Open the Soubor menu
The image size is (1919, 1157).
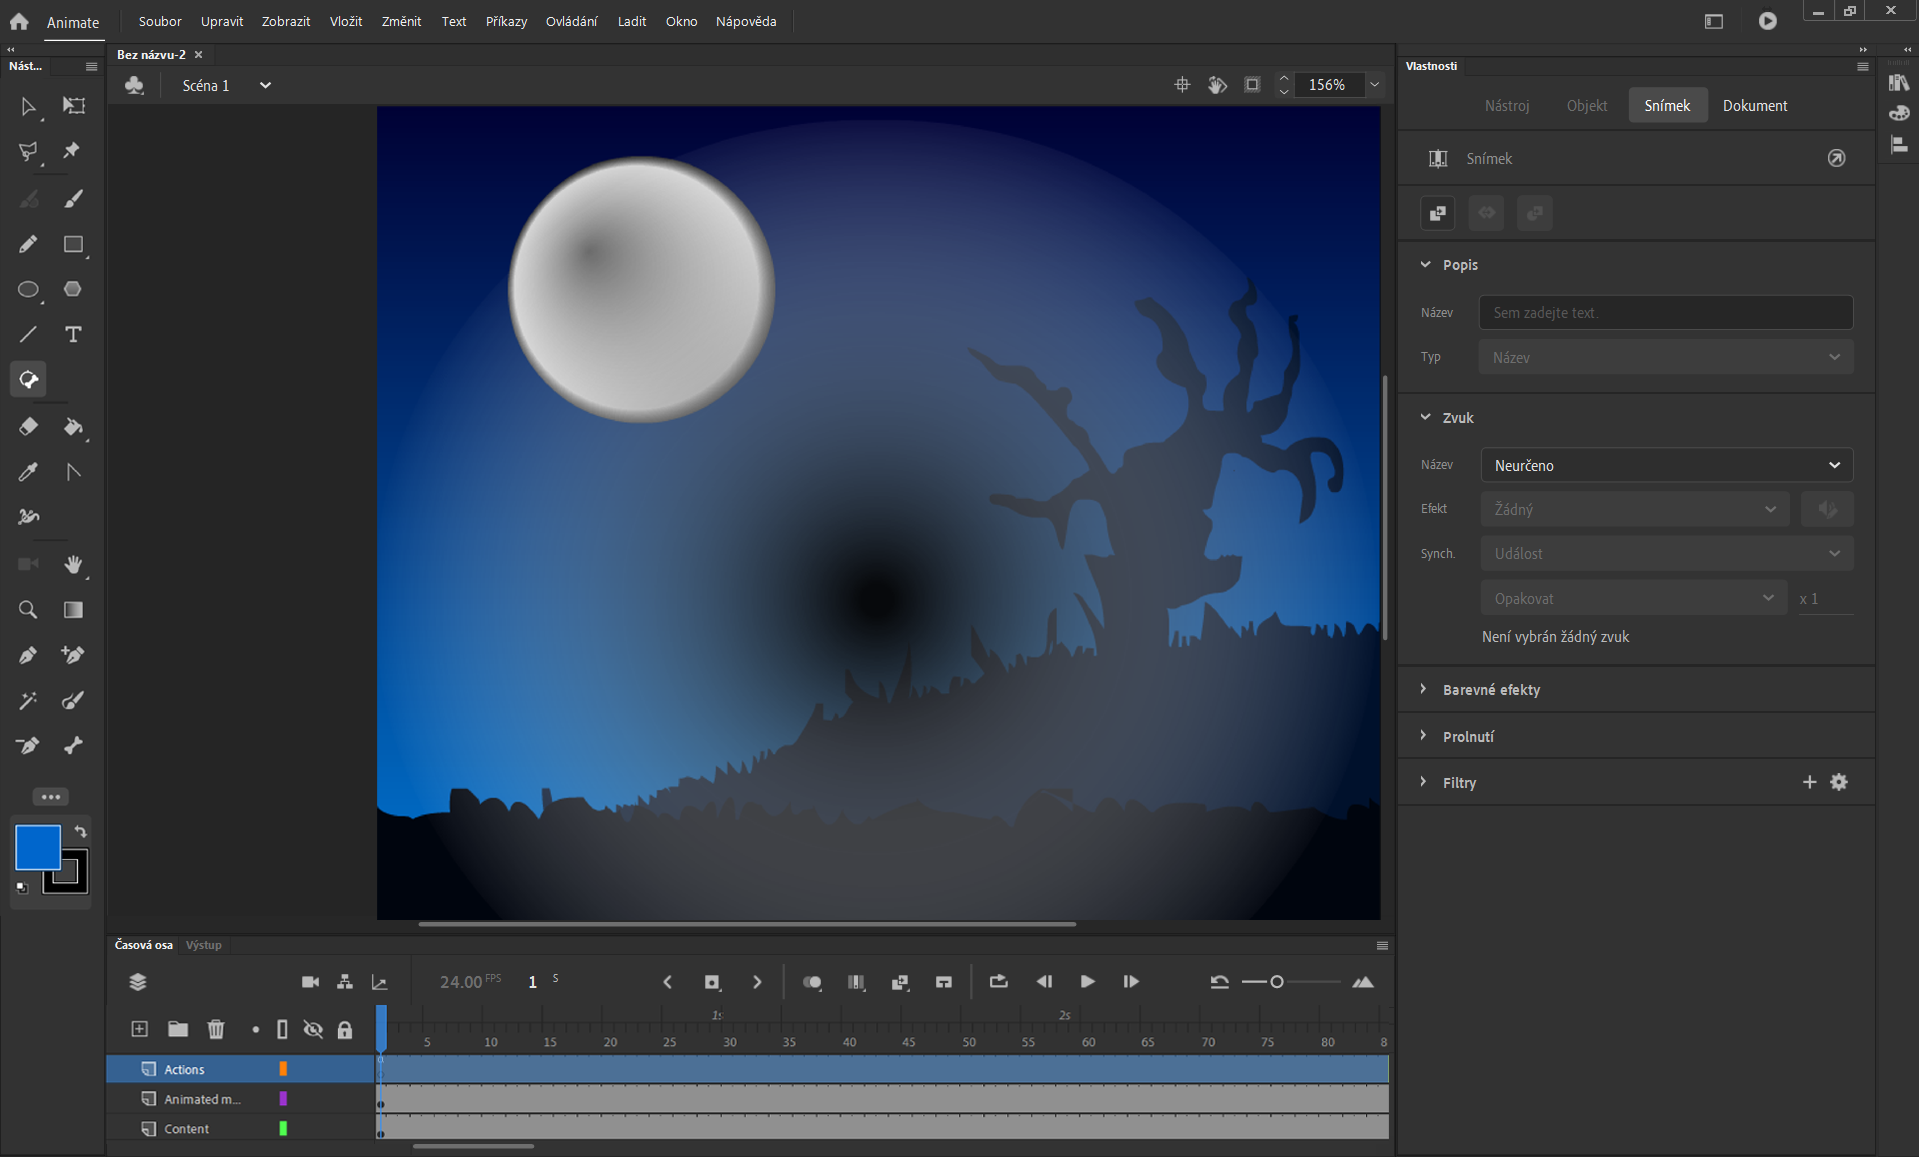point(160,21)
